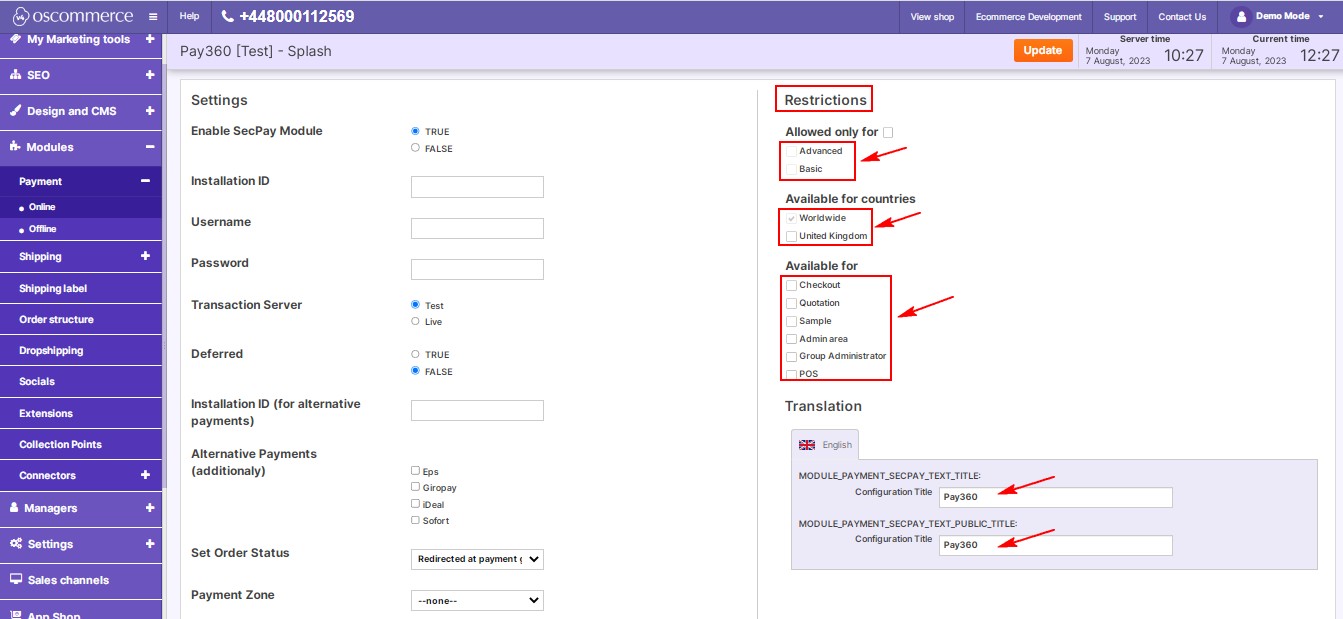The image size is (1343, 619).
Task: Open Contact Us in top bar
Action: [x=1182, y=17]
